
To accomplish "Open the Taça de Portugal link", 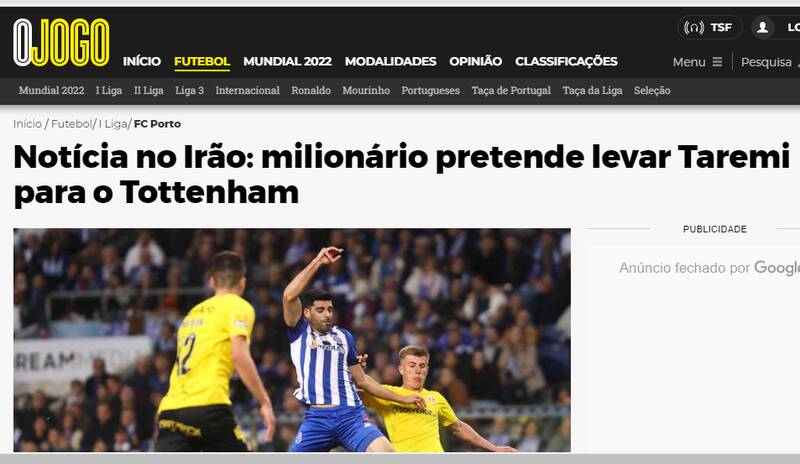I will click(511, 91).
